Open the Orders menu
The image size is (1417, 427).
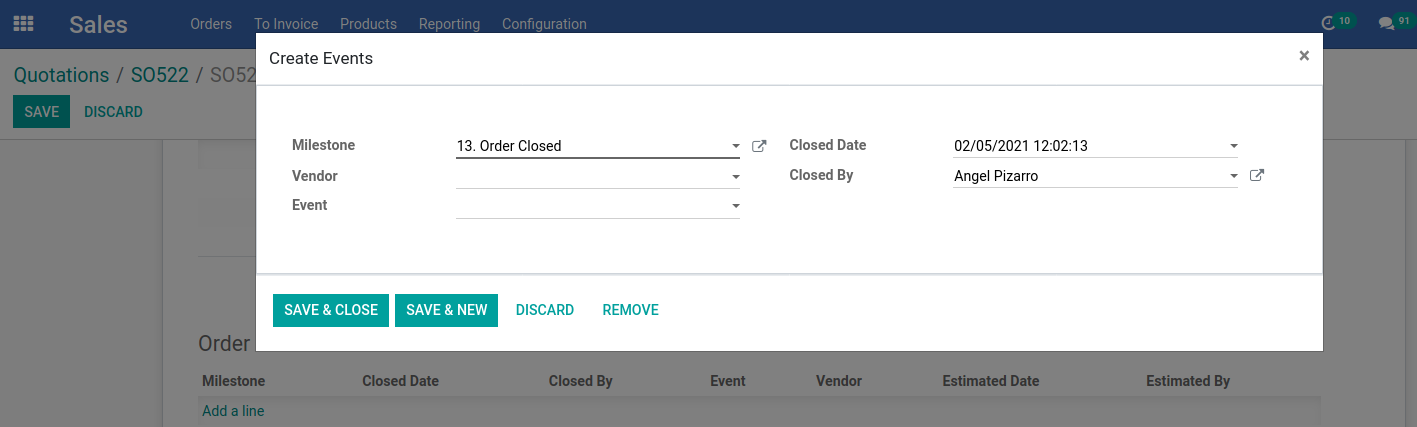pyautogui.click(x=211, y=24)
